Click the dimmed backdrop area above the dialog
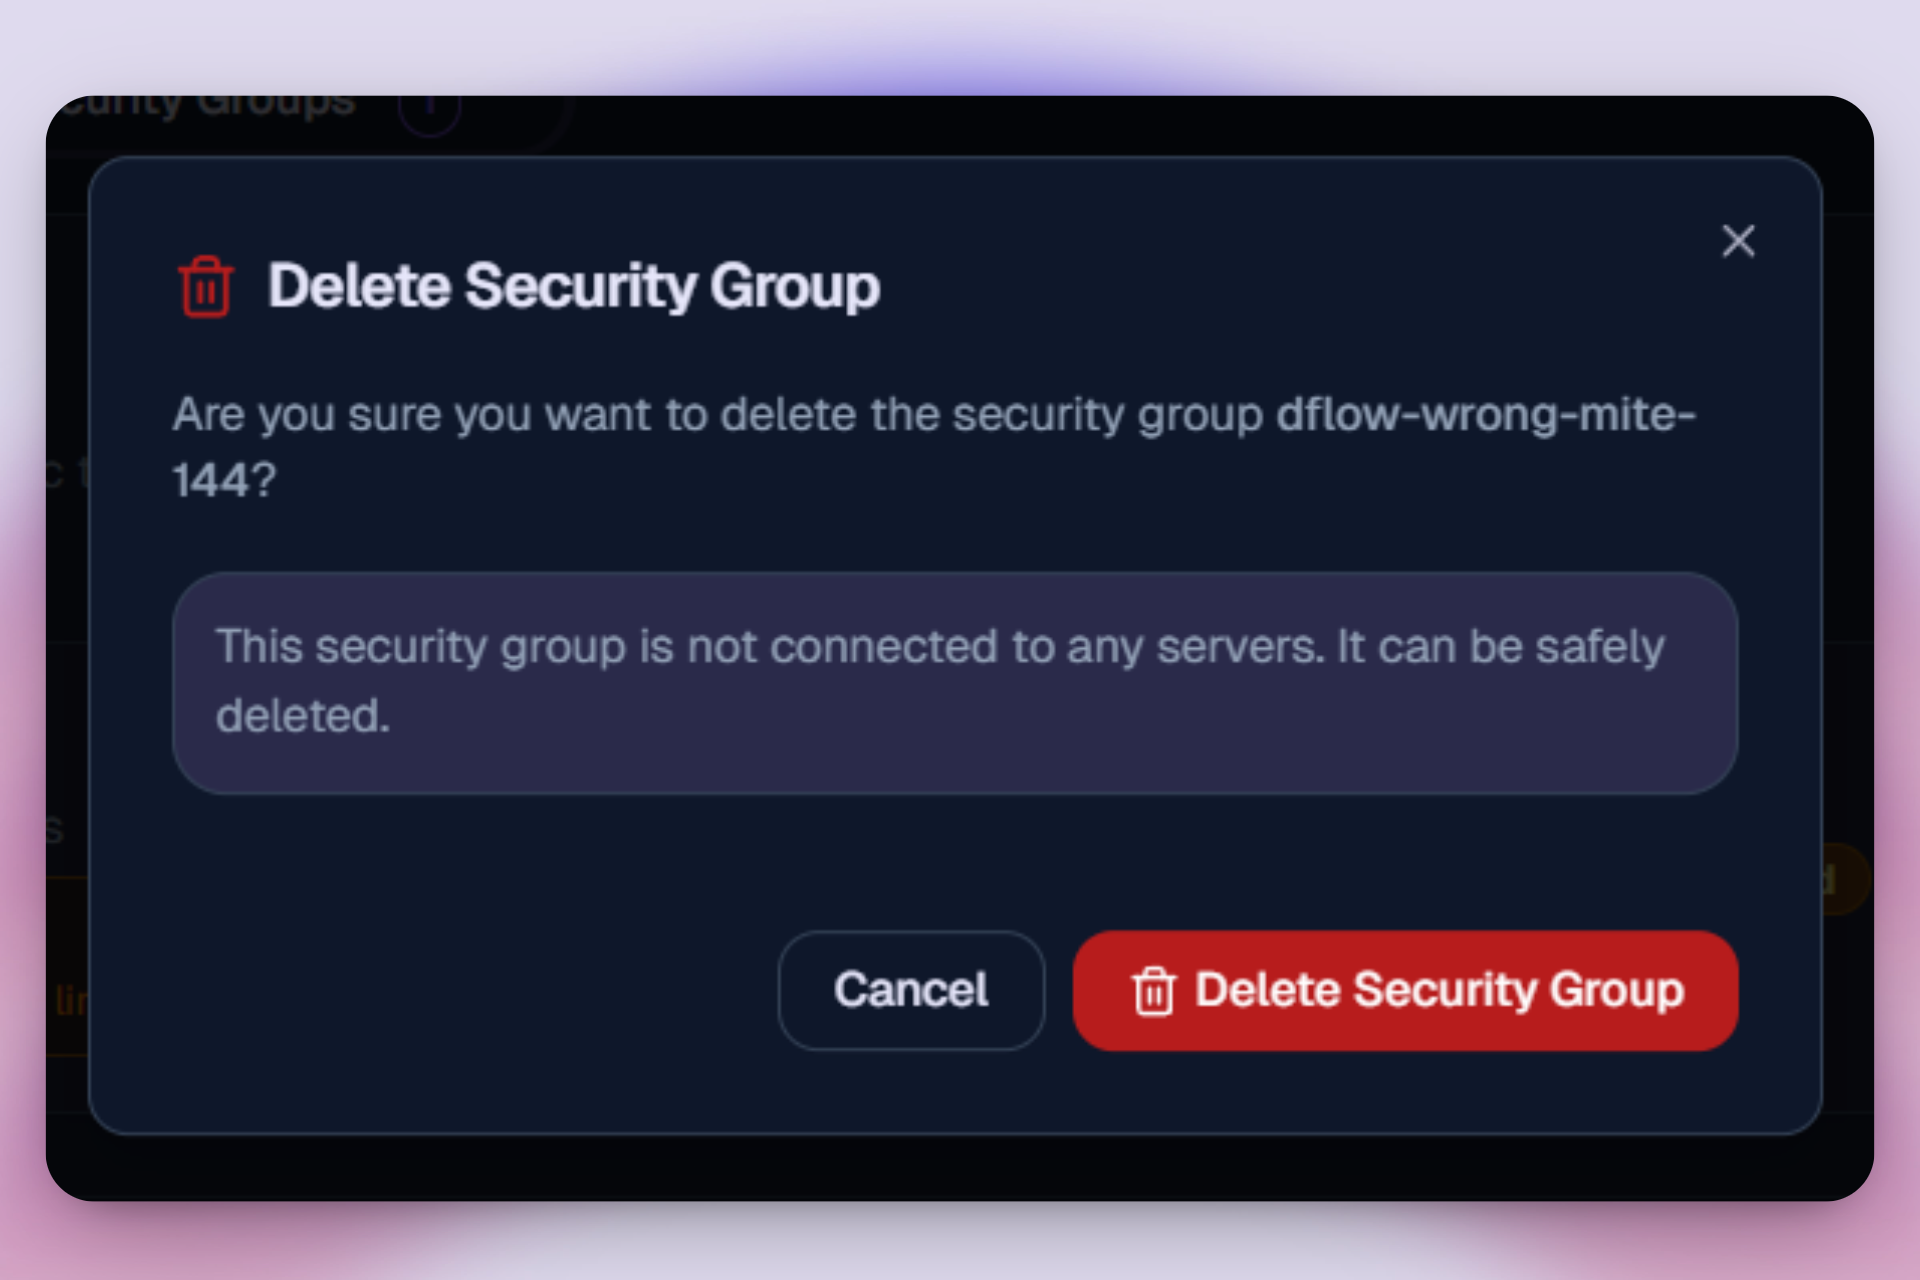The image size is (1920, 1280). [1100, 124]
